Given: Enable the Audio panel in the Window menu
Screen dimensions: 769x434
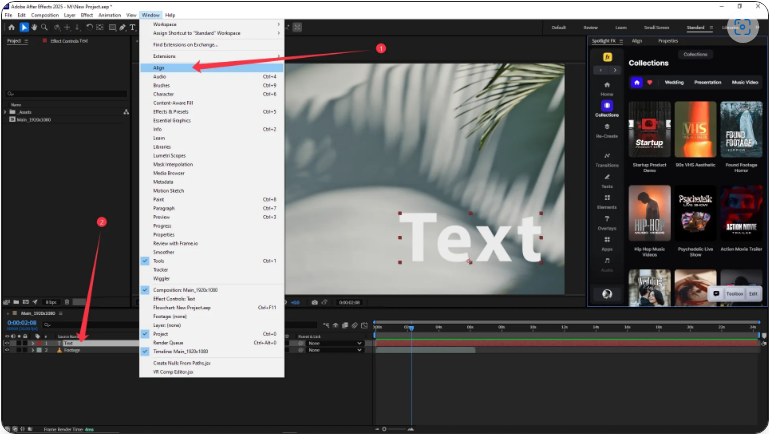Looking at the screenshot, I should (x=211, y=77).
